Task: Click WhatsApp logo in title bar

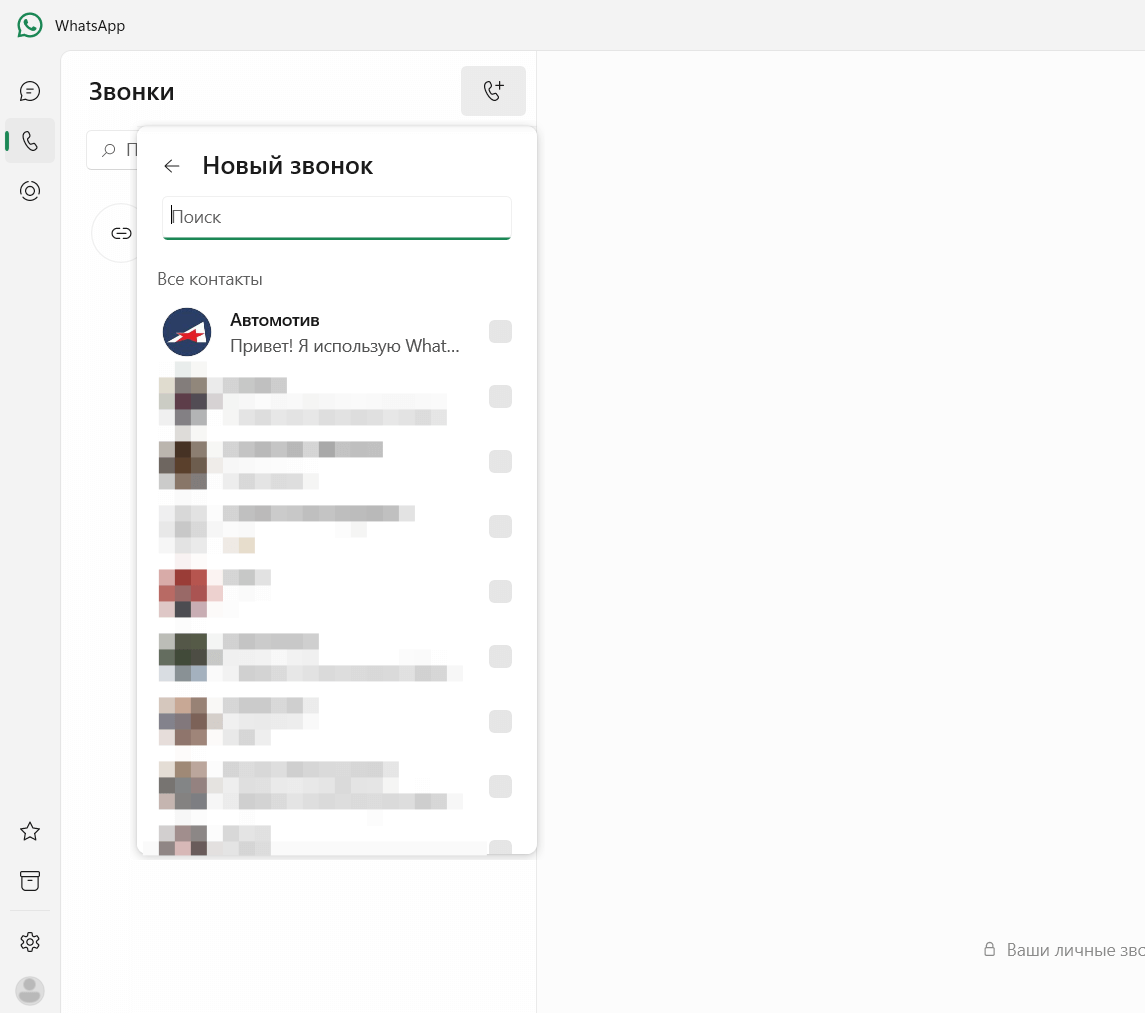Action: (x=30, y=26)
